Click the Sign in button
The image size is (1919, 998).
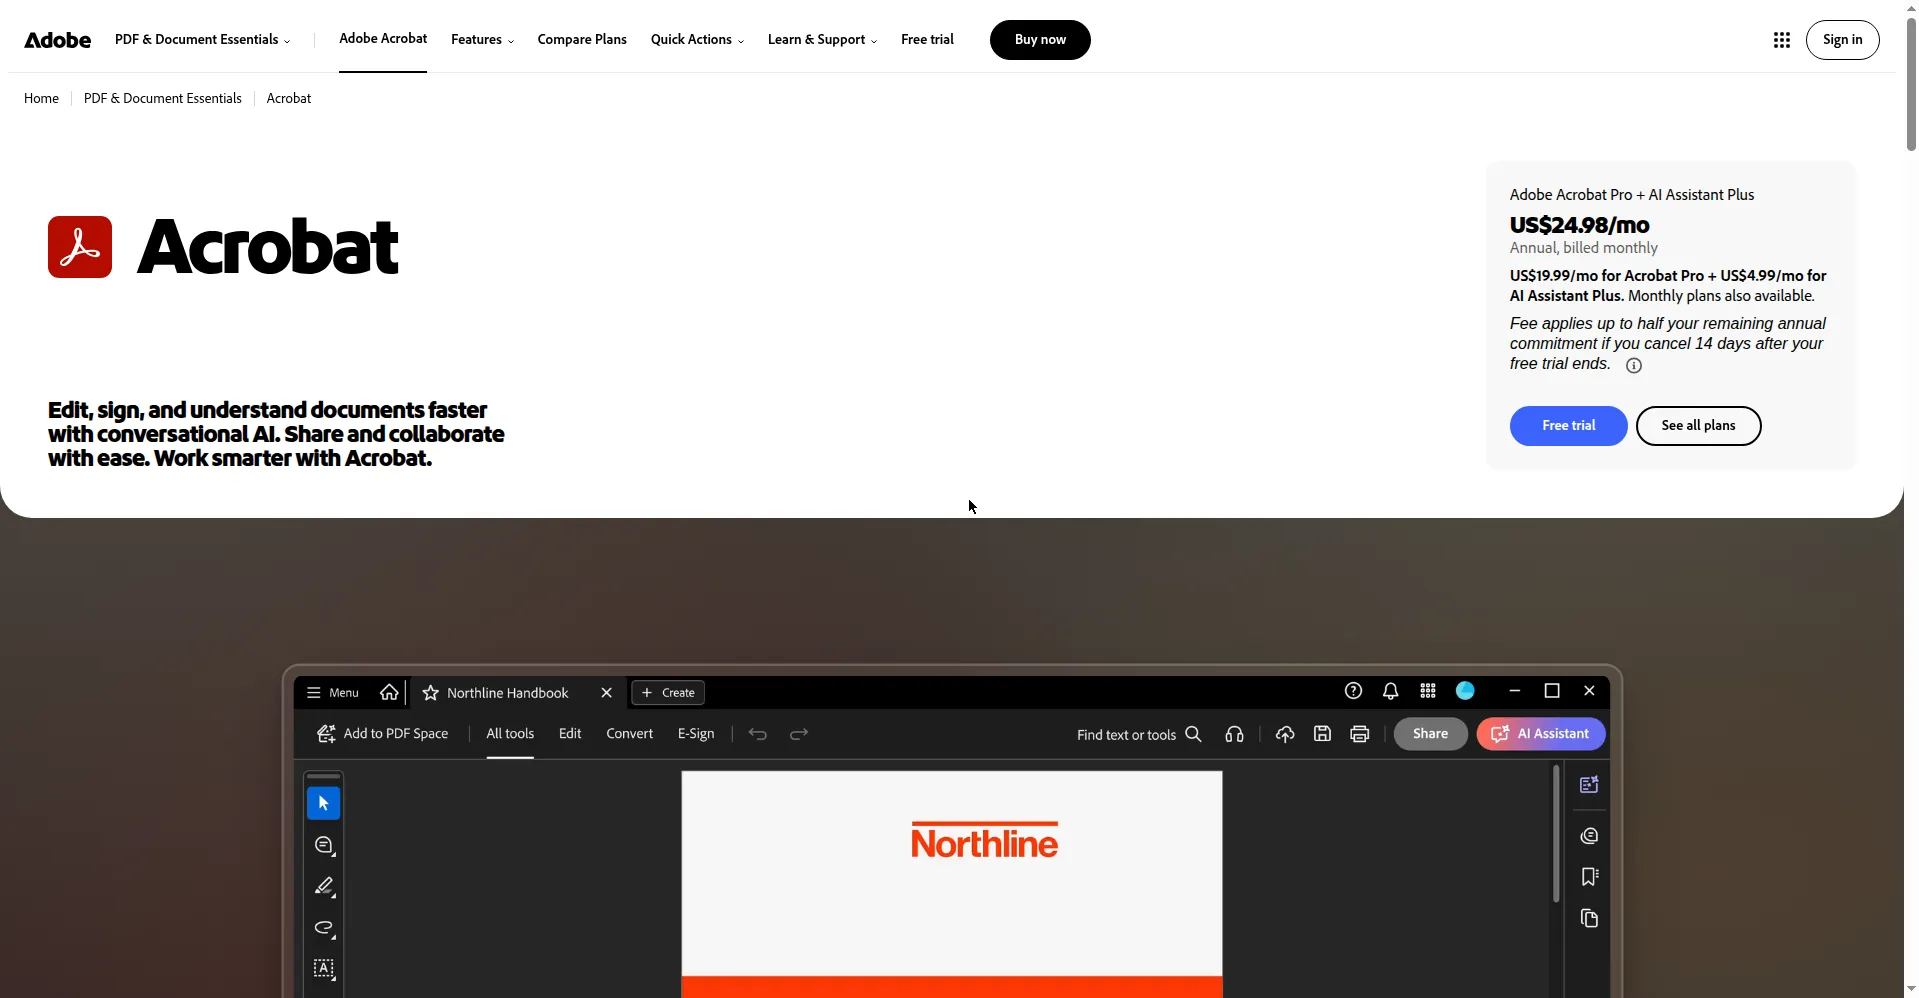coord(1842,40)
